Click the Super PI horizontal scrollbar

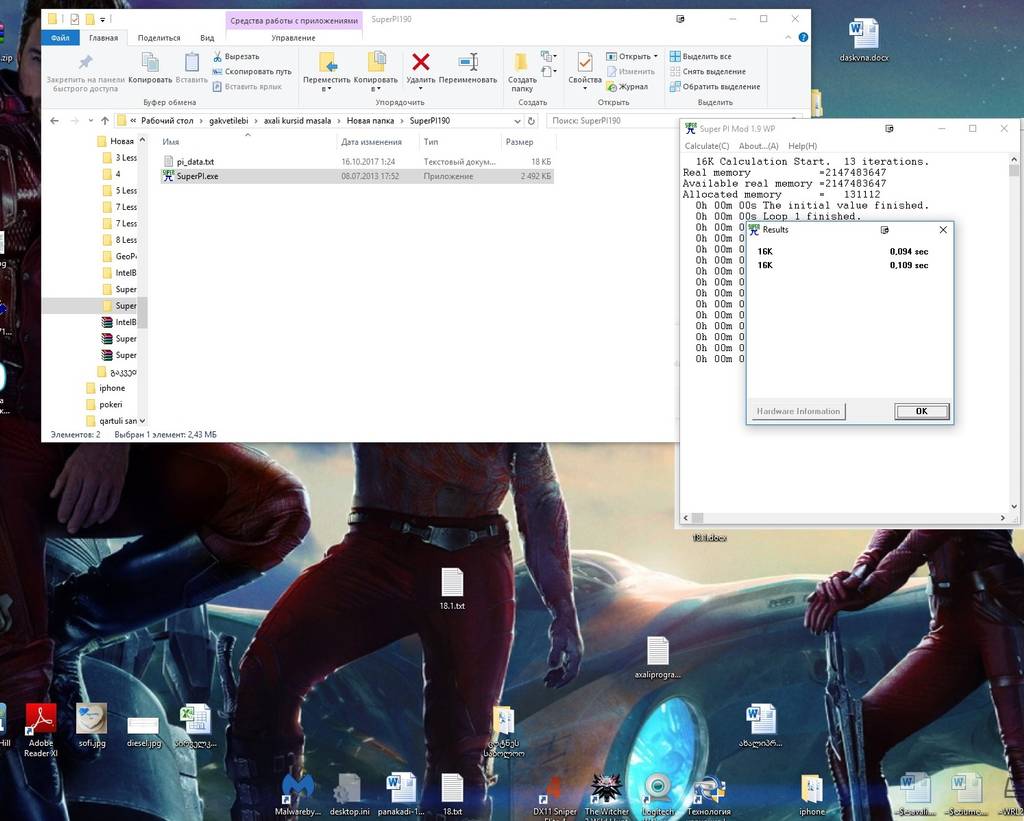846,518
